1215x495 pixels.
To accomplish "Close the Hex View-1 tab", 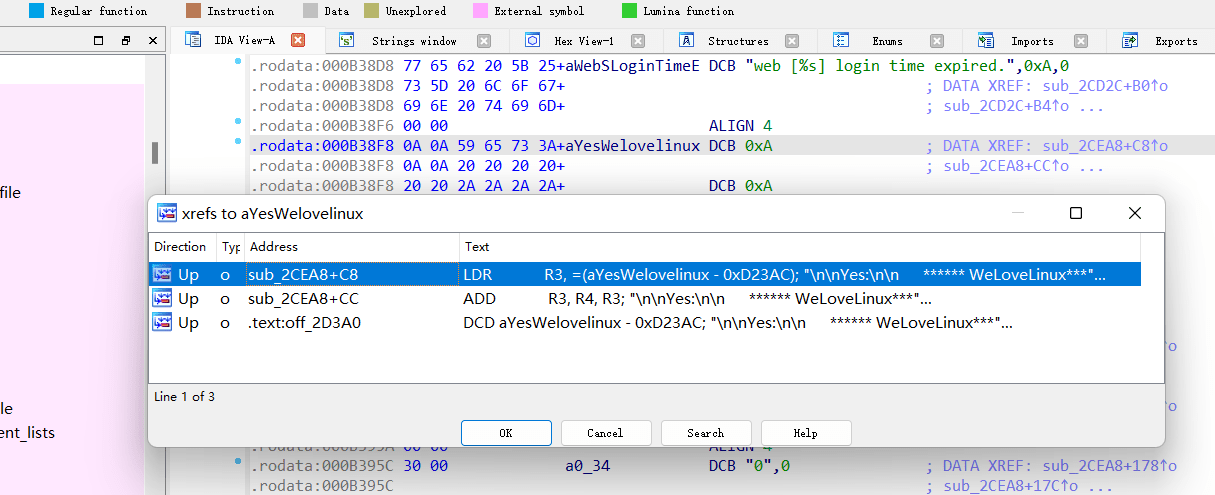I will [x=638, y=41].
